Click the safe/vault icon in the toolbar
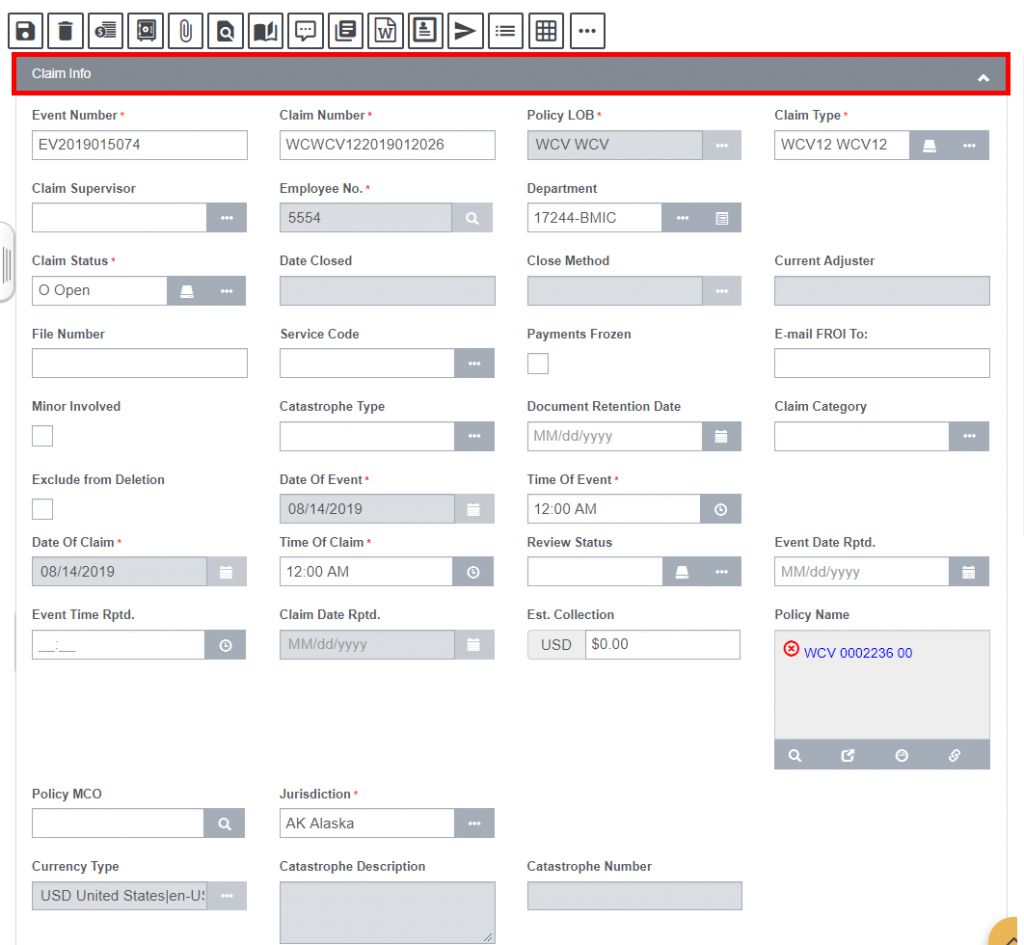 coord(146,31)
